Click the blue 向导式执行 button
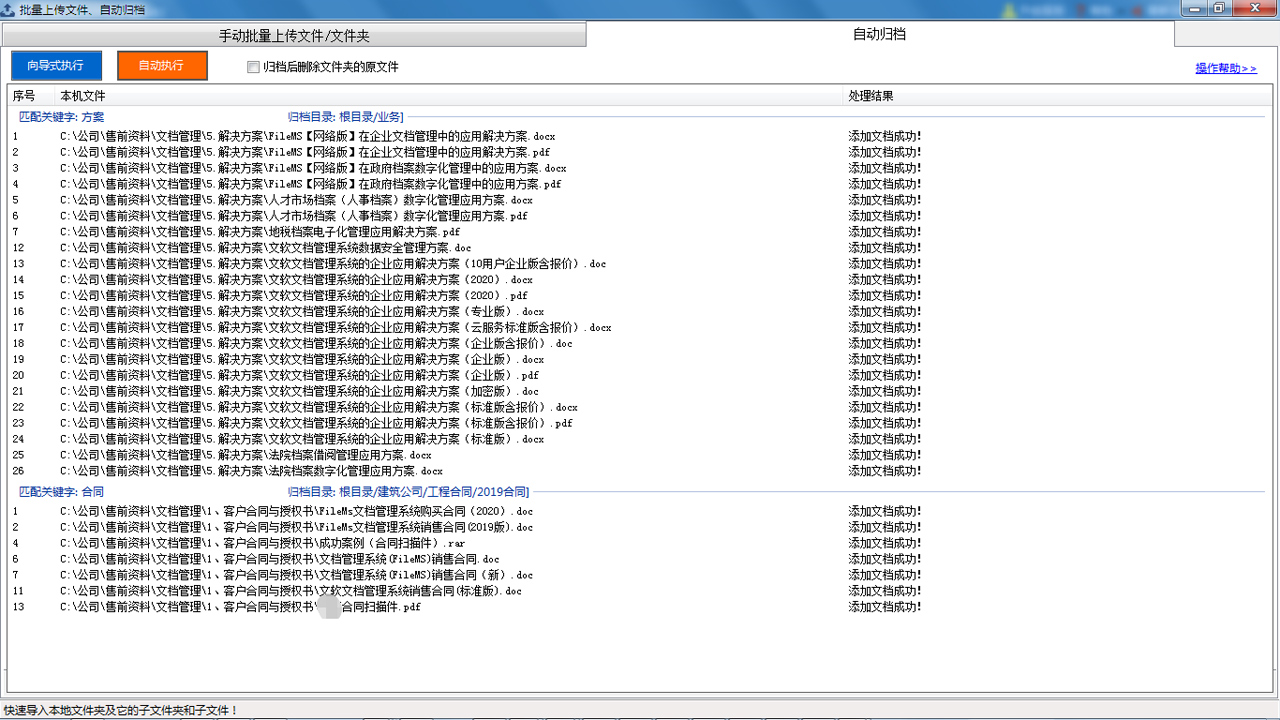Screen dimensions: 1280x720 click(56, 66)
